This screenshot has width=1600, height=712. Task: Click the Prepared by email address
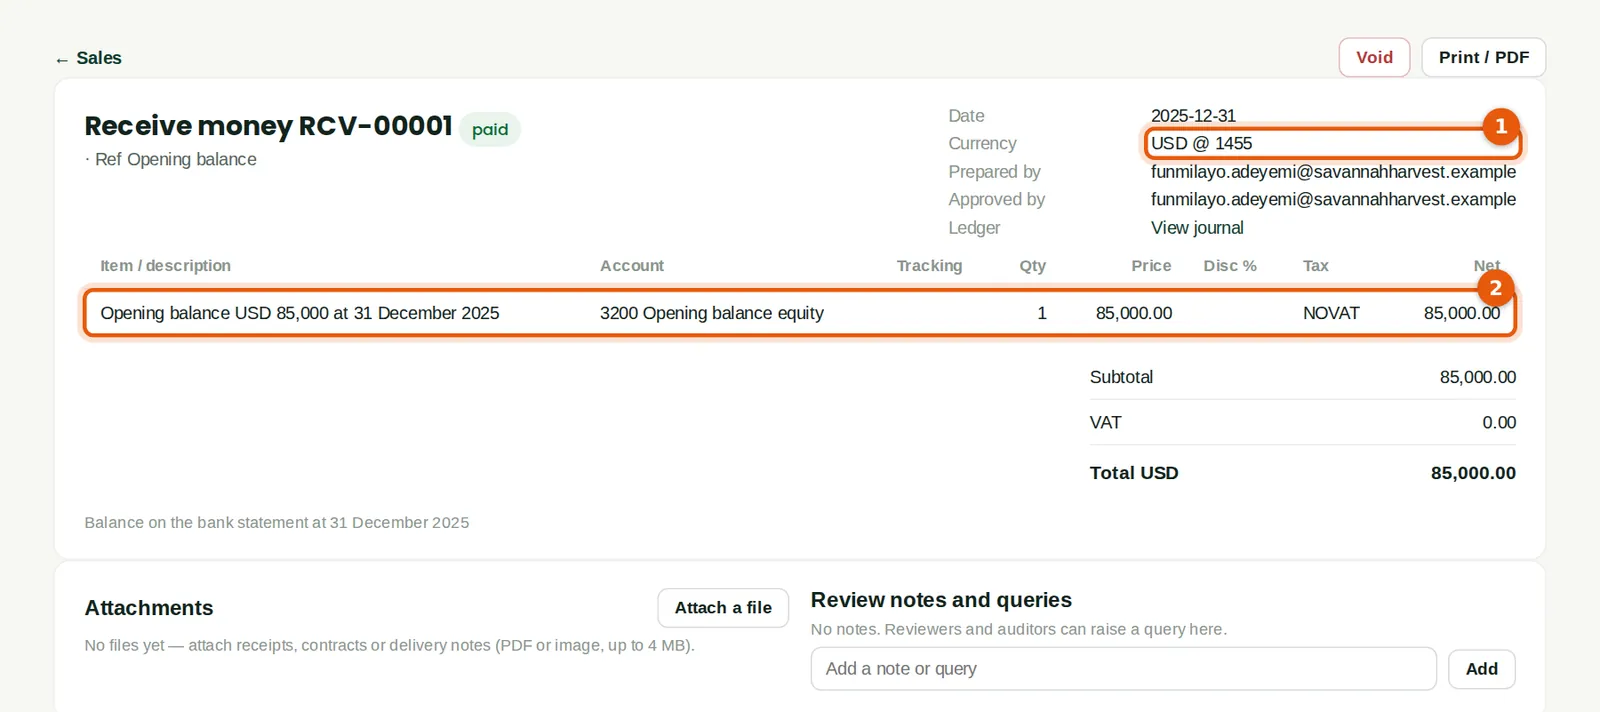coord(1333,172)
